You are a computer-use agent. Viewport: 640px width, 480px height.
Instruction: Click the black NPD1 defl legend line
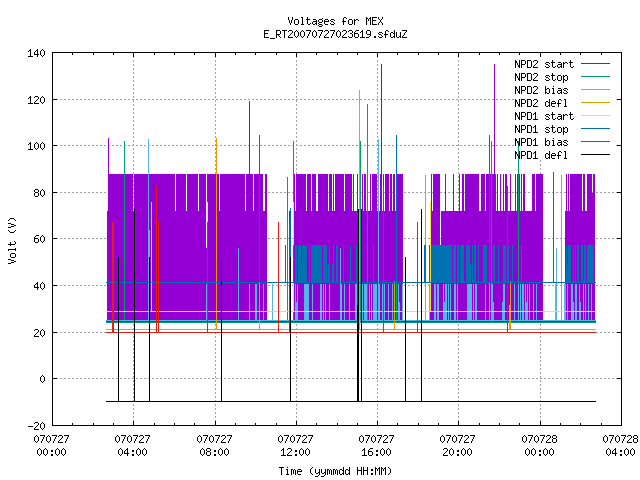coord(595,155)
